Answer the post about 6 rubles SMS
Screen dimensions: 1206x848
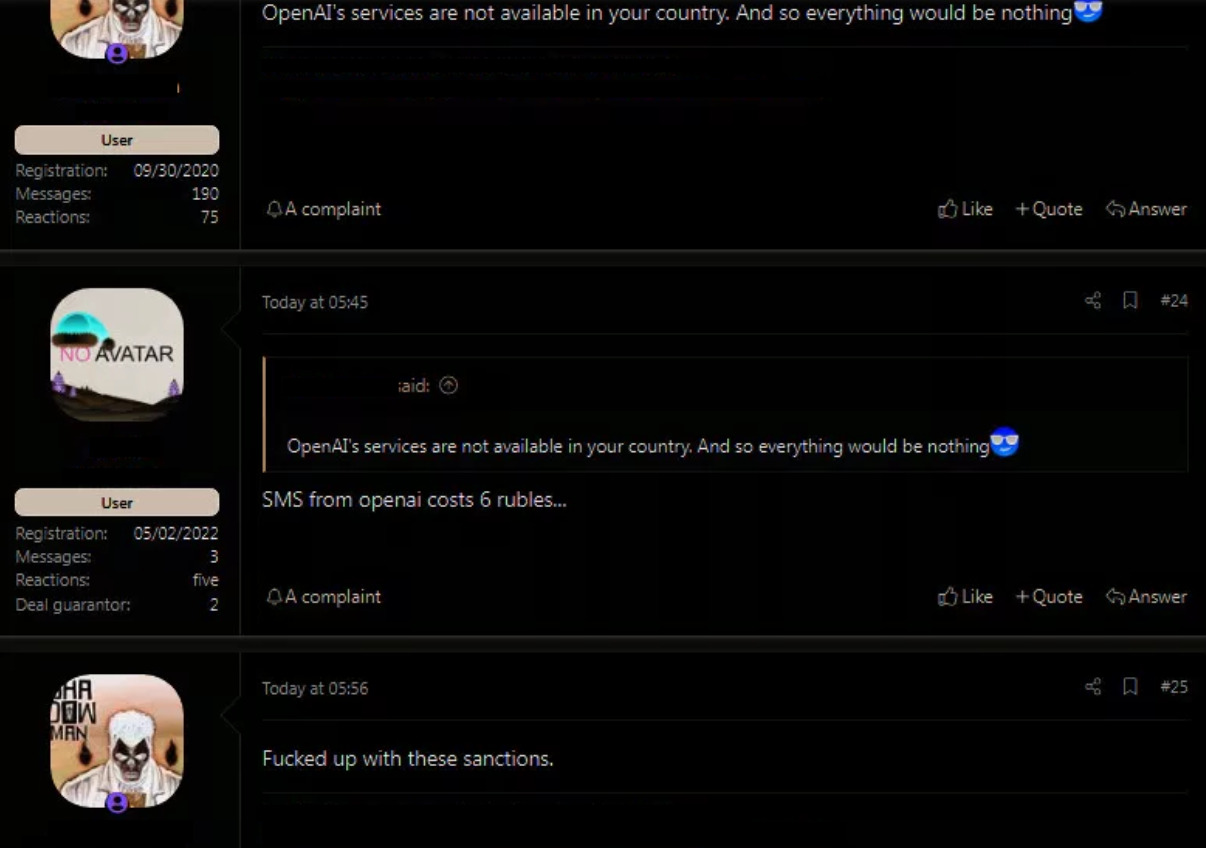tap(1147, 596)
